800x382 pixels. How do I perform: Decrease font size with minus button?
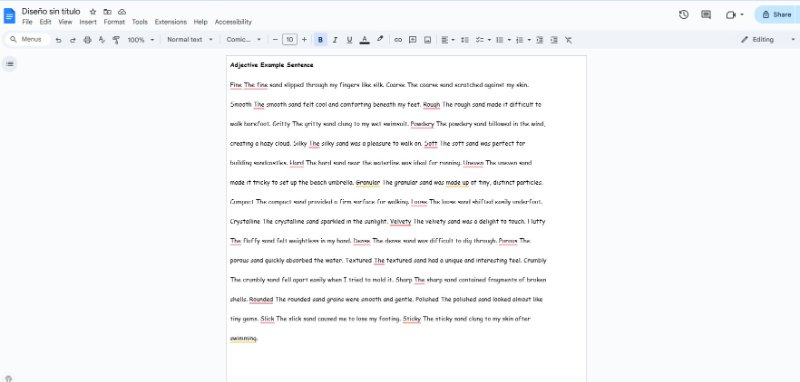pyautogui.click(x=276, y=39)
